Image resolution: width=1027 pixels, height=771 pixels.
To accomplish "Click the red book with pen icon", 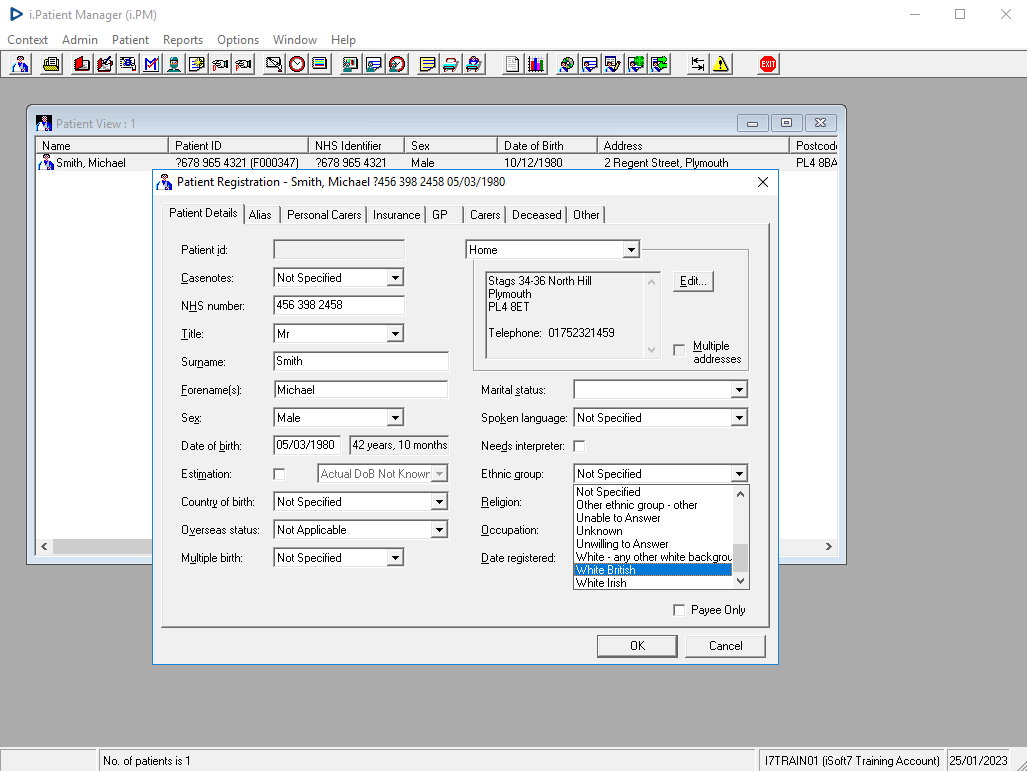I will (x=105, y=64).
